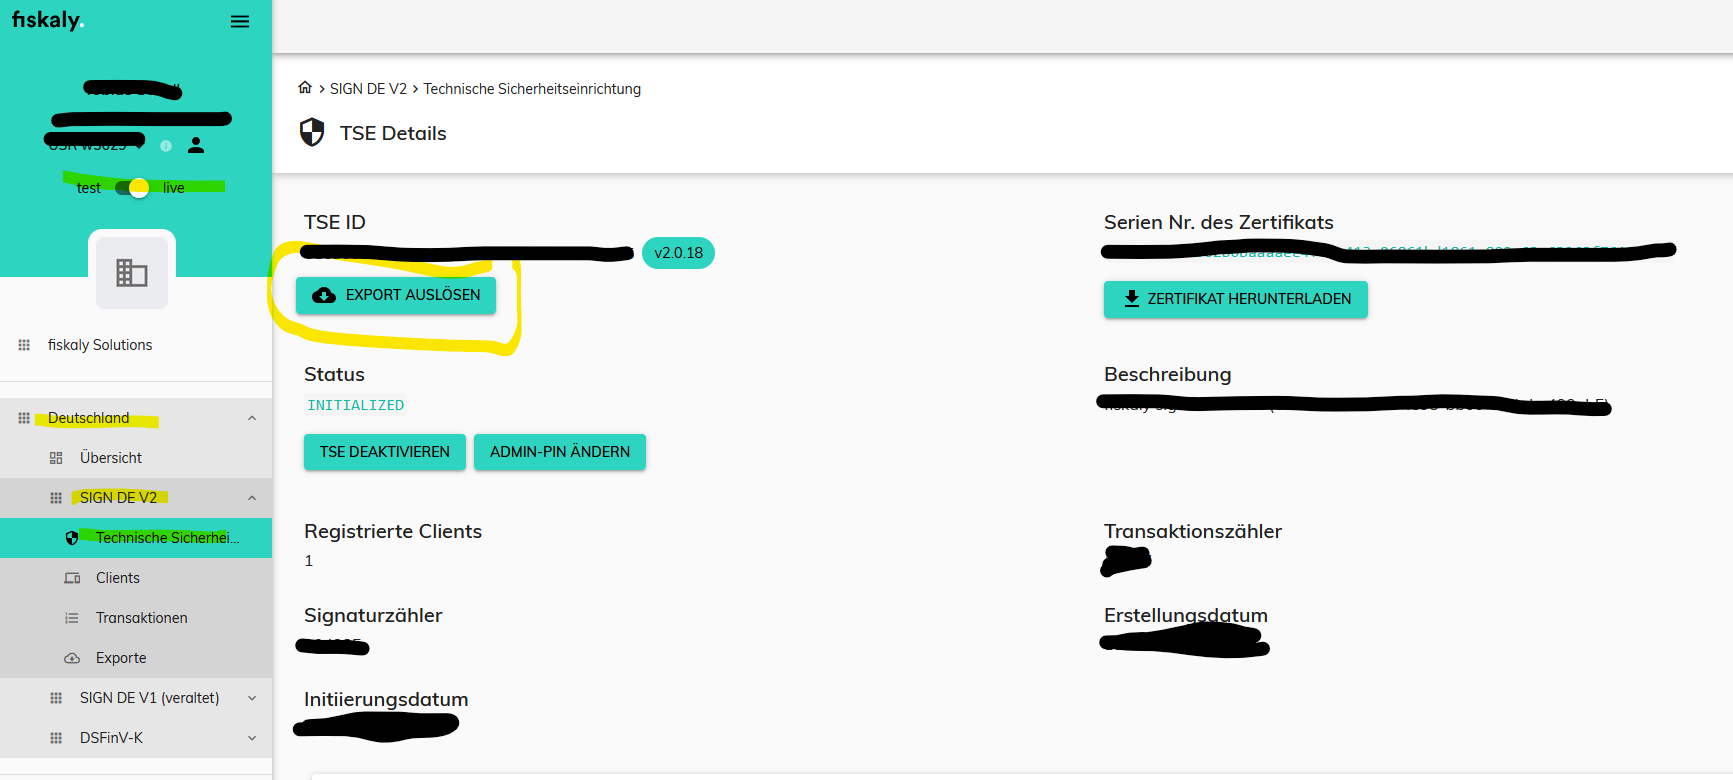Click the fiskaly Solutions grid icon

tap(24, 345)
